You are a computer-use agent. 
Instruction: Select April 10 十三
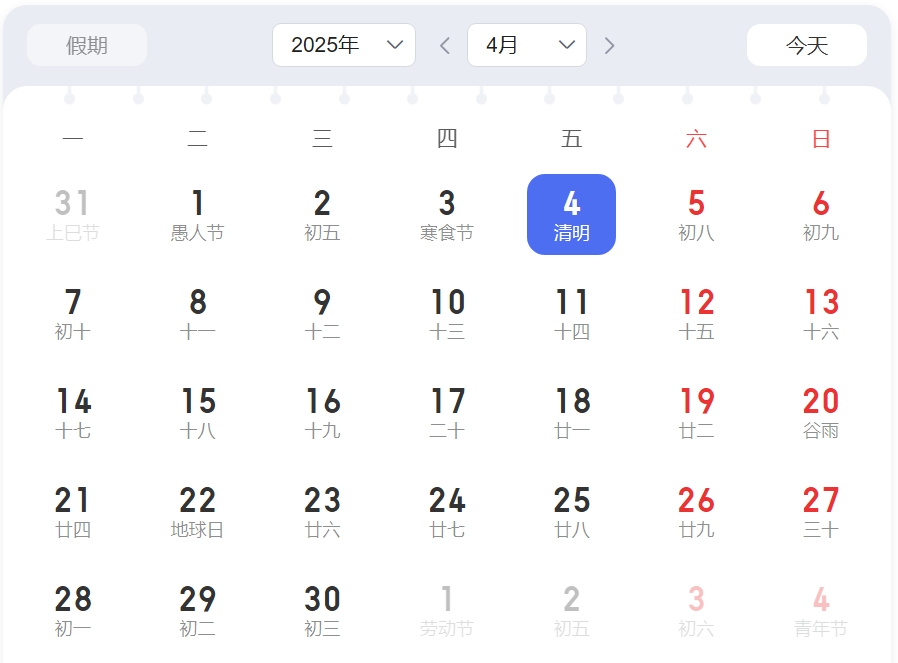pyautogui.click(x=447, y=314)
